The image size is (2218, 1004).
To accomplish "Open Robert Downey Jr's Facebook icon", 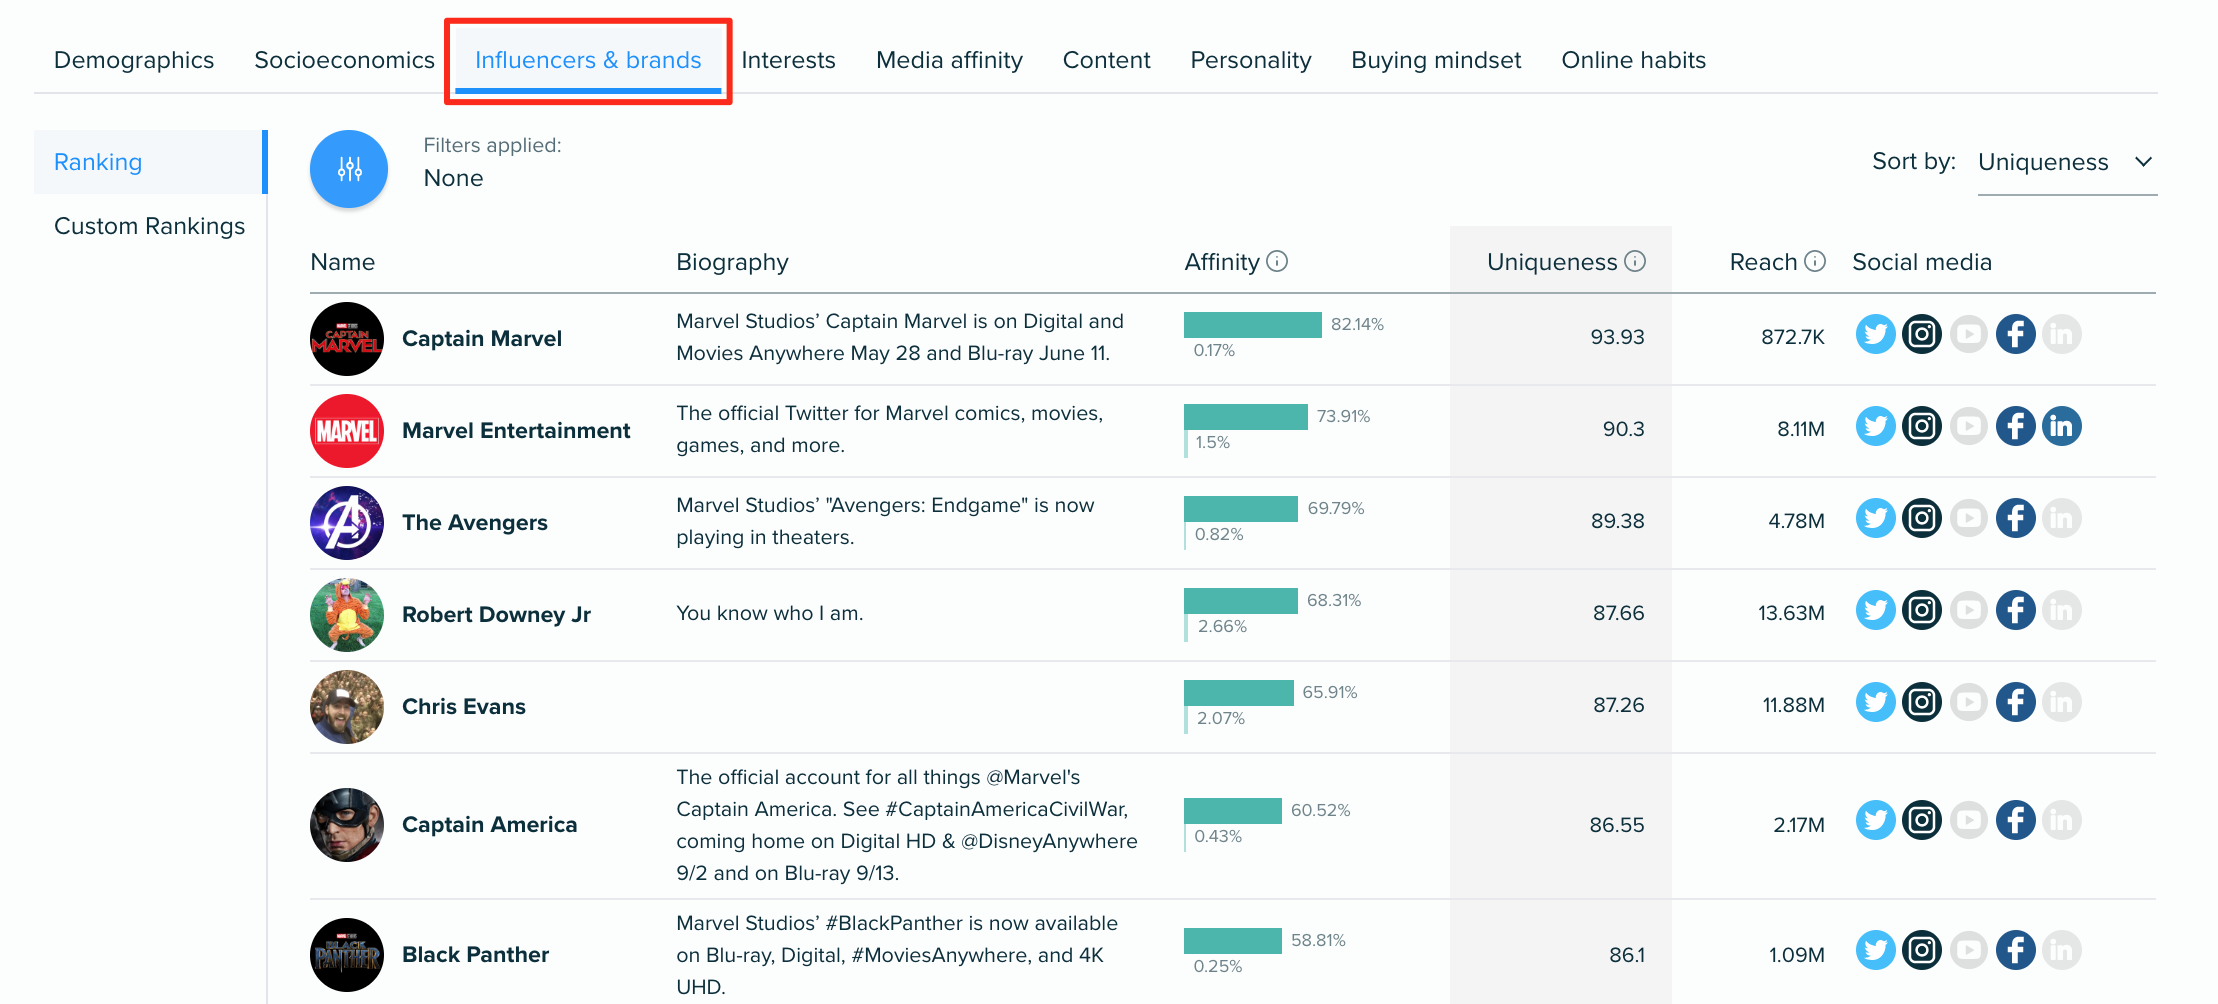I will [2016, 610].
